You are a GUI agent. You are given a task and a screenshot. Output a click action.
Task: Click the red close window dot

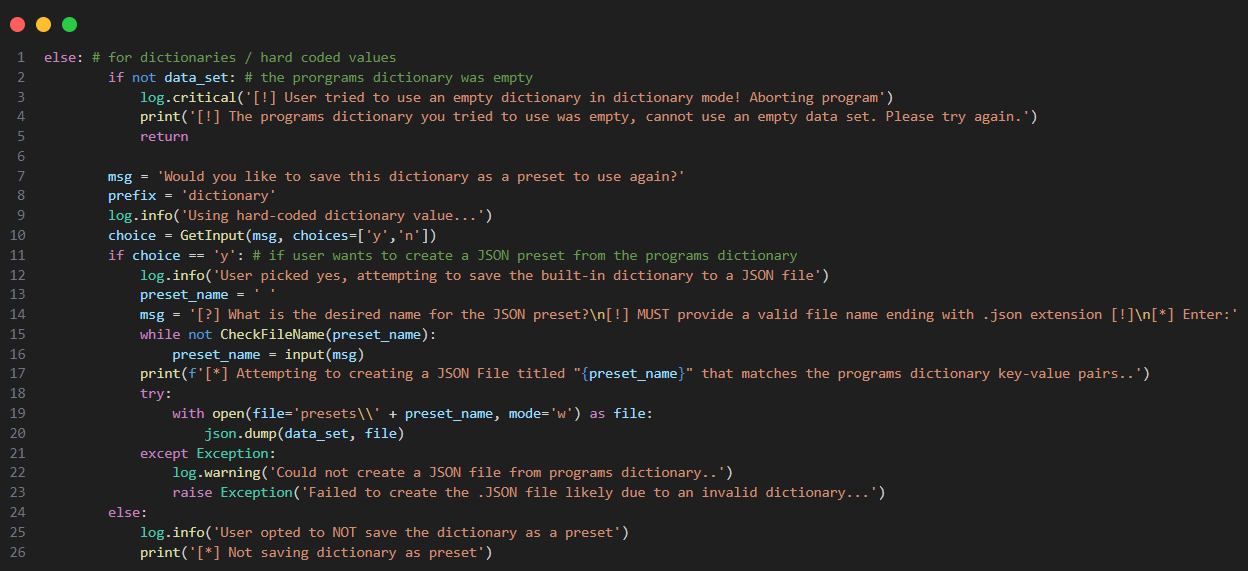click(x=17, y=24)
